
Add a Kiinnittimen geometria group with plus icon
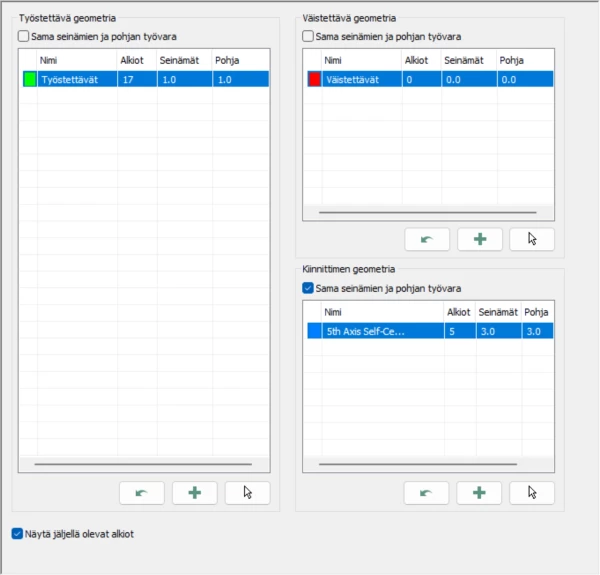(480, 492)
